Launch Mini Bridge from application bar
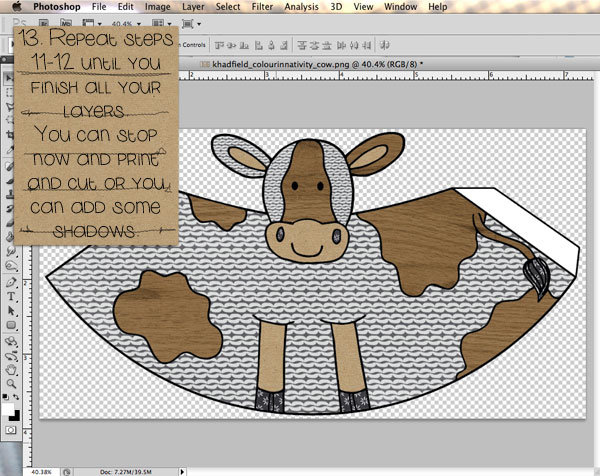 [x=66, y=23]
